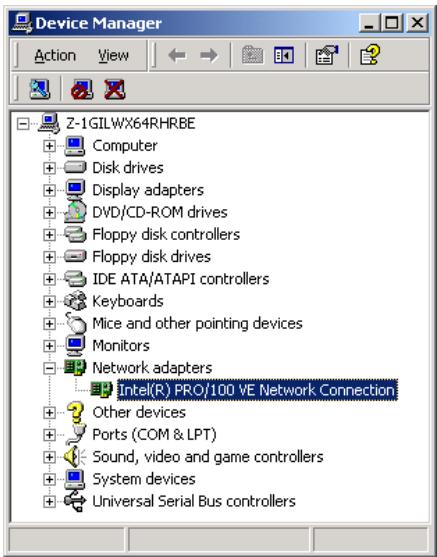Image resolution: width=437 pixels, height=557 pixels.
Task: Expand the DVD/CD-ROM drives category
Action: point(49,212)
